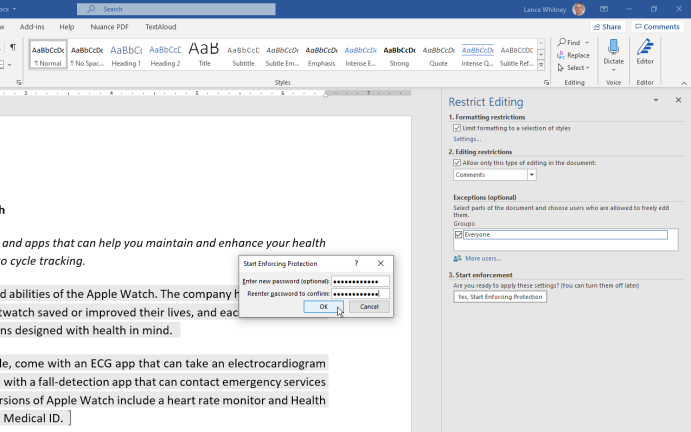Image resolution: width=691 pixels, height=432 pixels.
Task: Click the question mark help icon in dialog
Action: pyautogui.click(x=356, y=264)
